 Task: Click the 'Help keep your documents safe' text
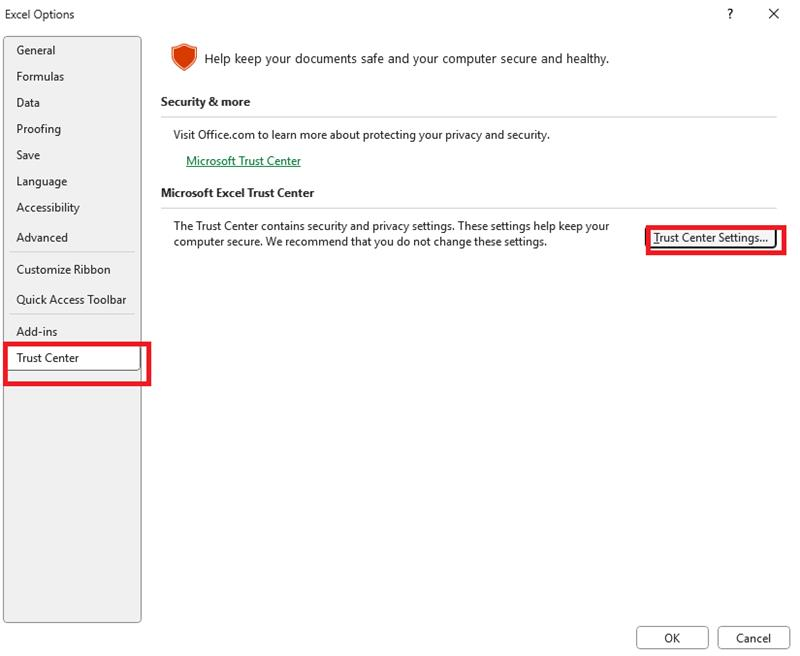pos(407,59)
